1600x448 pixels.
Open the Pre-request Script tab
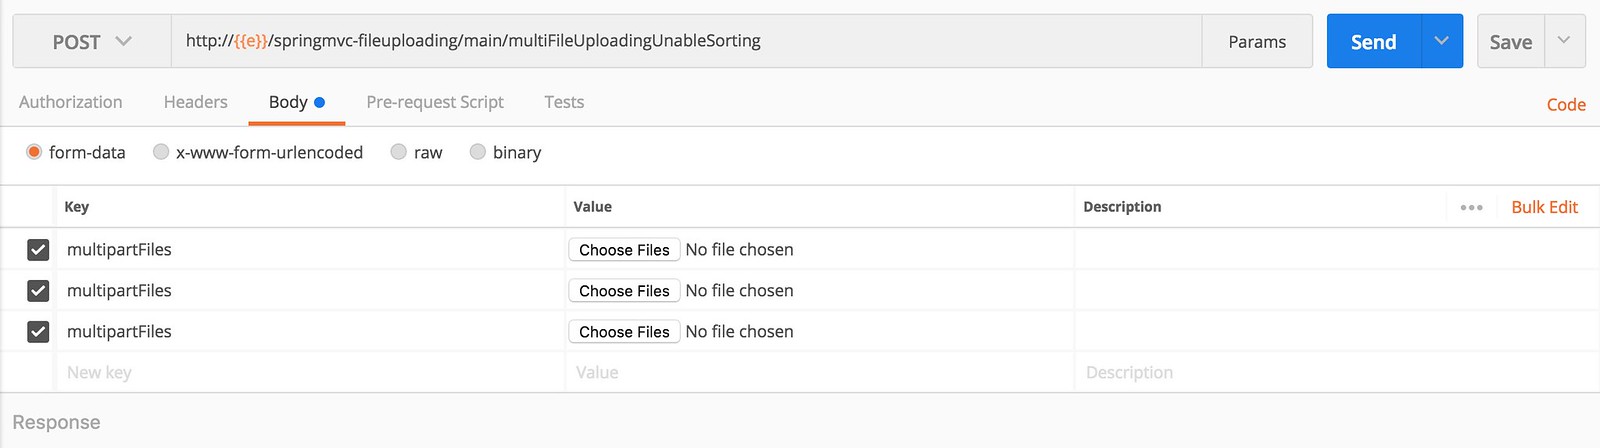click(x=435, y=102)
